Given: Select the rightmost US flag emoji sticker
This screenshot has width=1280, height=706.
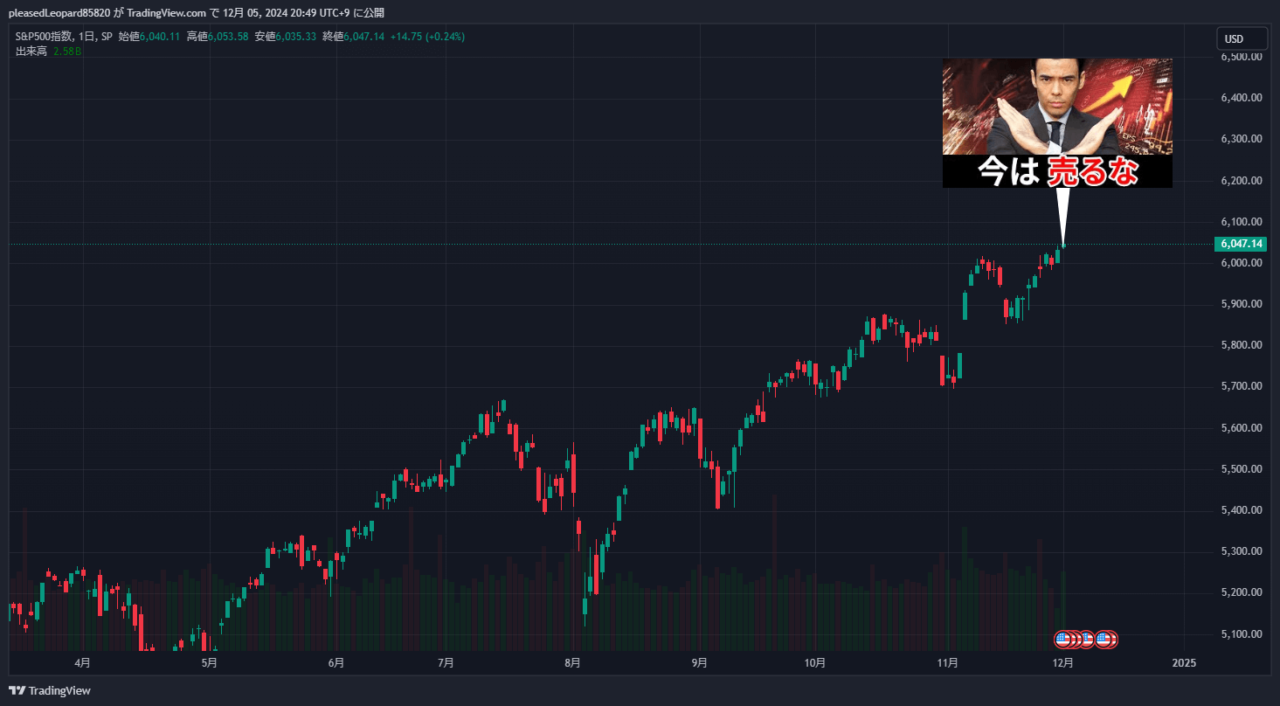Looking at the screenshot, I should click(x=1104, y=638).
